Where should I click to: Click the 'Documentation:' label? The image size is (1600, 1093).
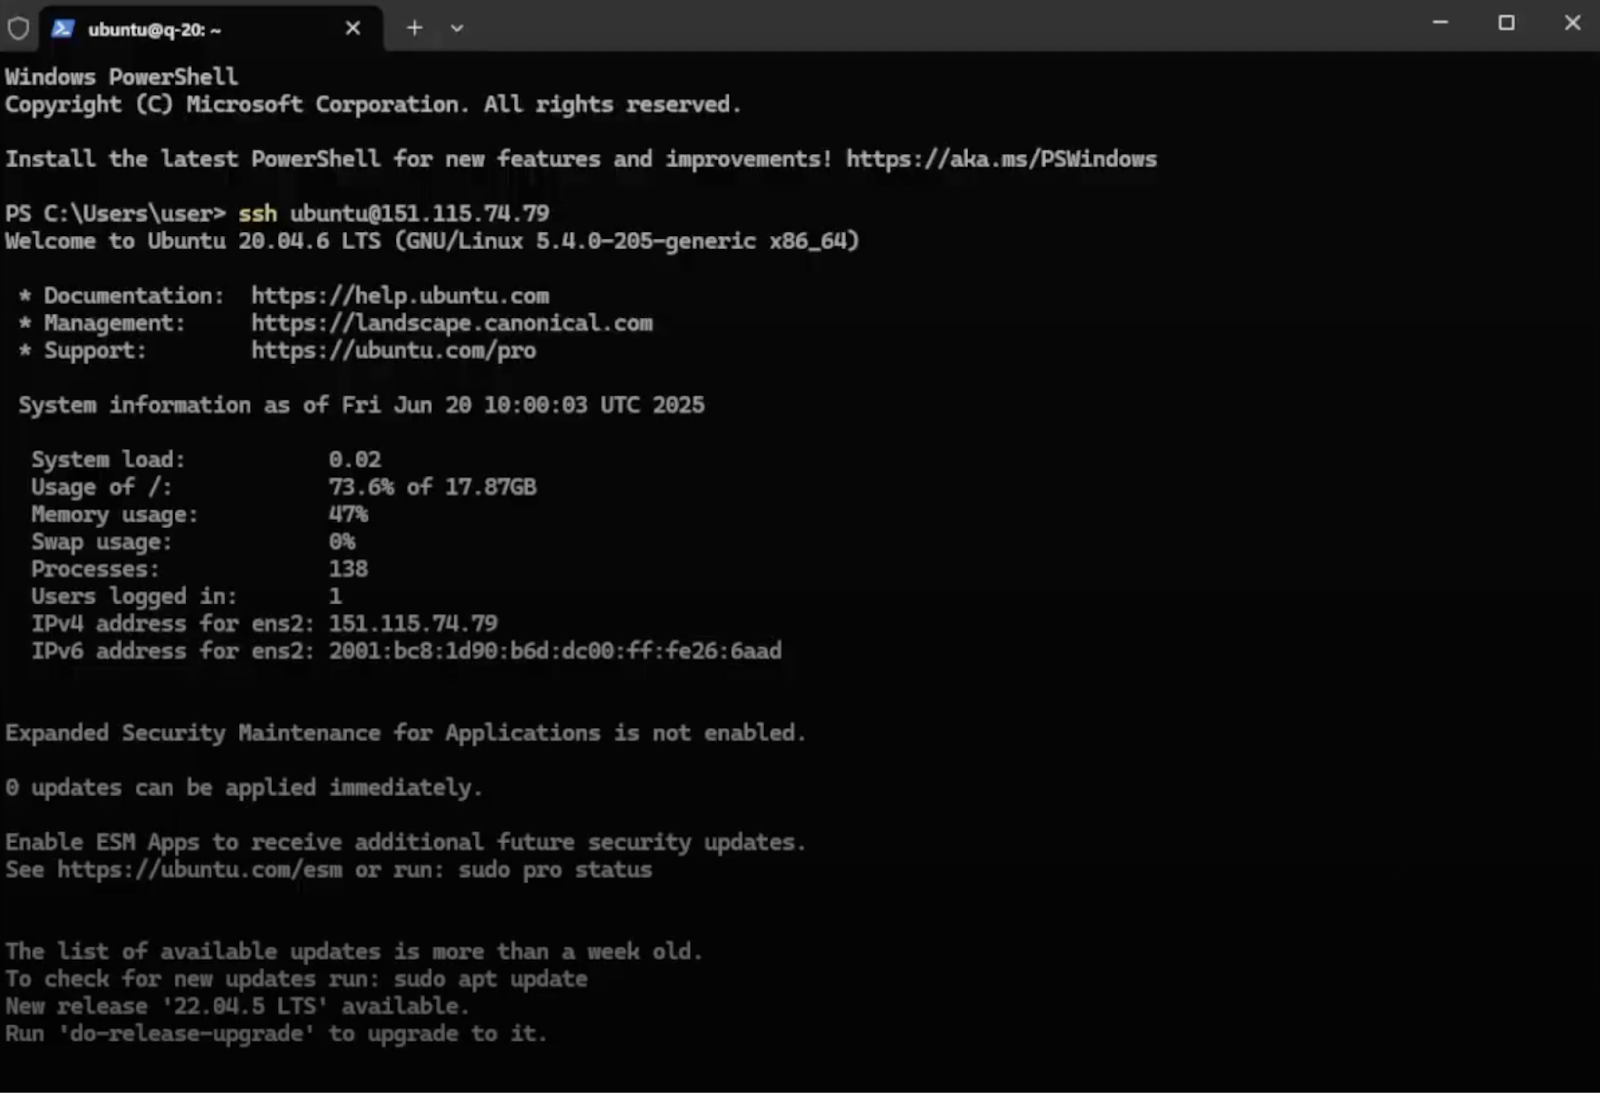pyautogui.click(x=134, y=296)
